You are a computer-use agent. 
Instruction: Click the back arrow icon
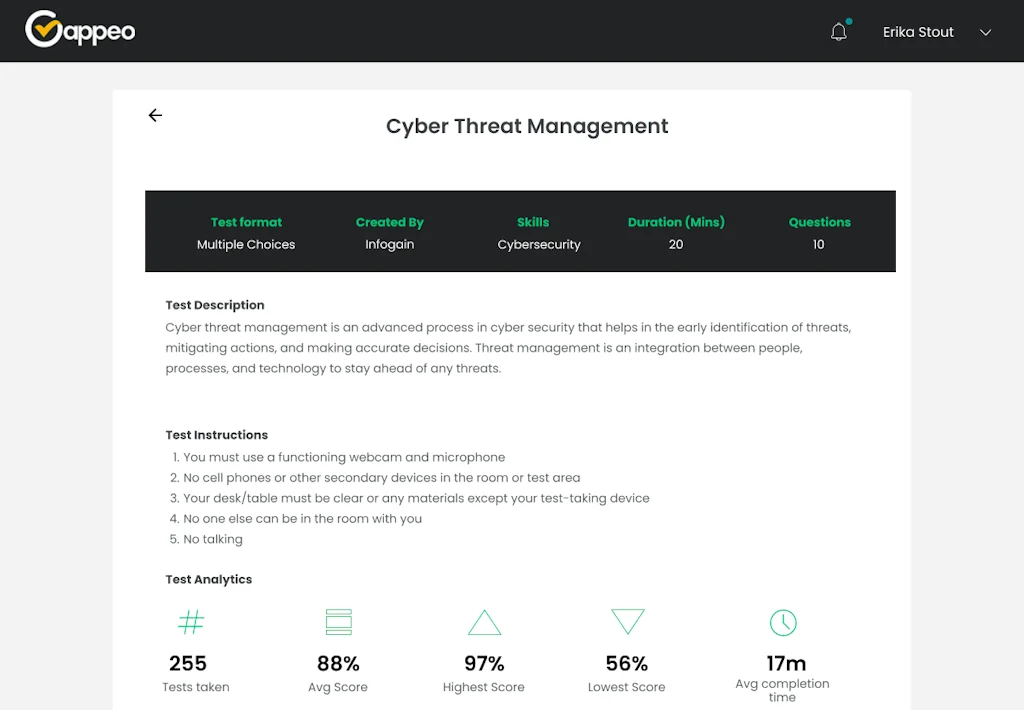click(155, 116)
